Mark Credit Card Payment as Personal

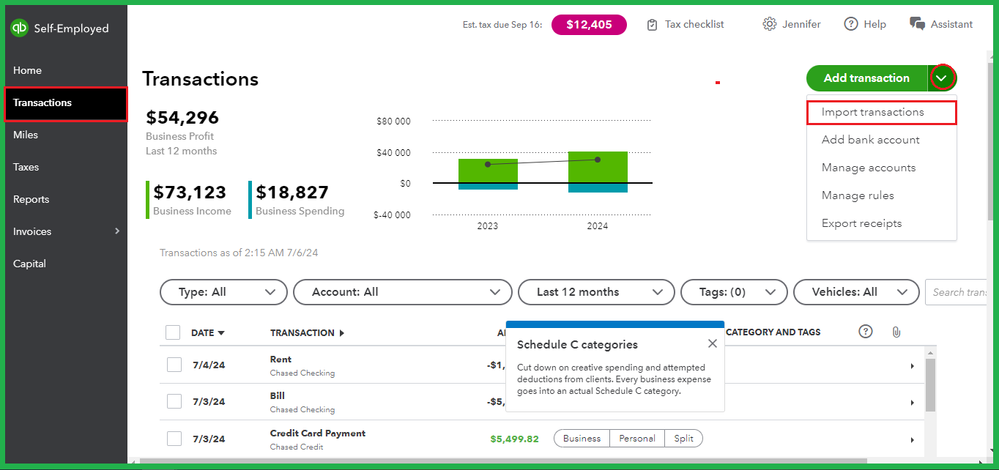coord(637,438)
